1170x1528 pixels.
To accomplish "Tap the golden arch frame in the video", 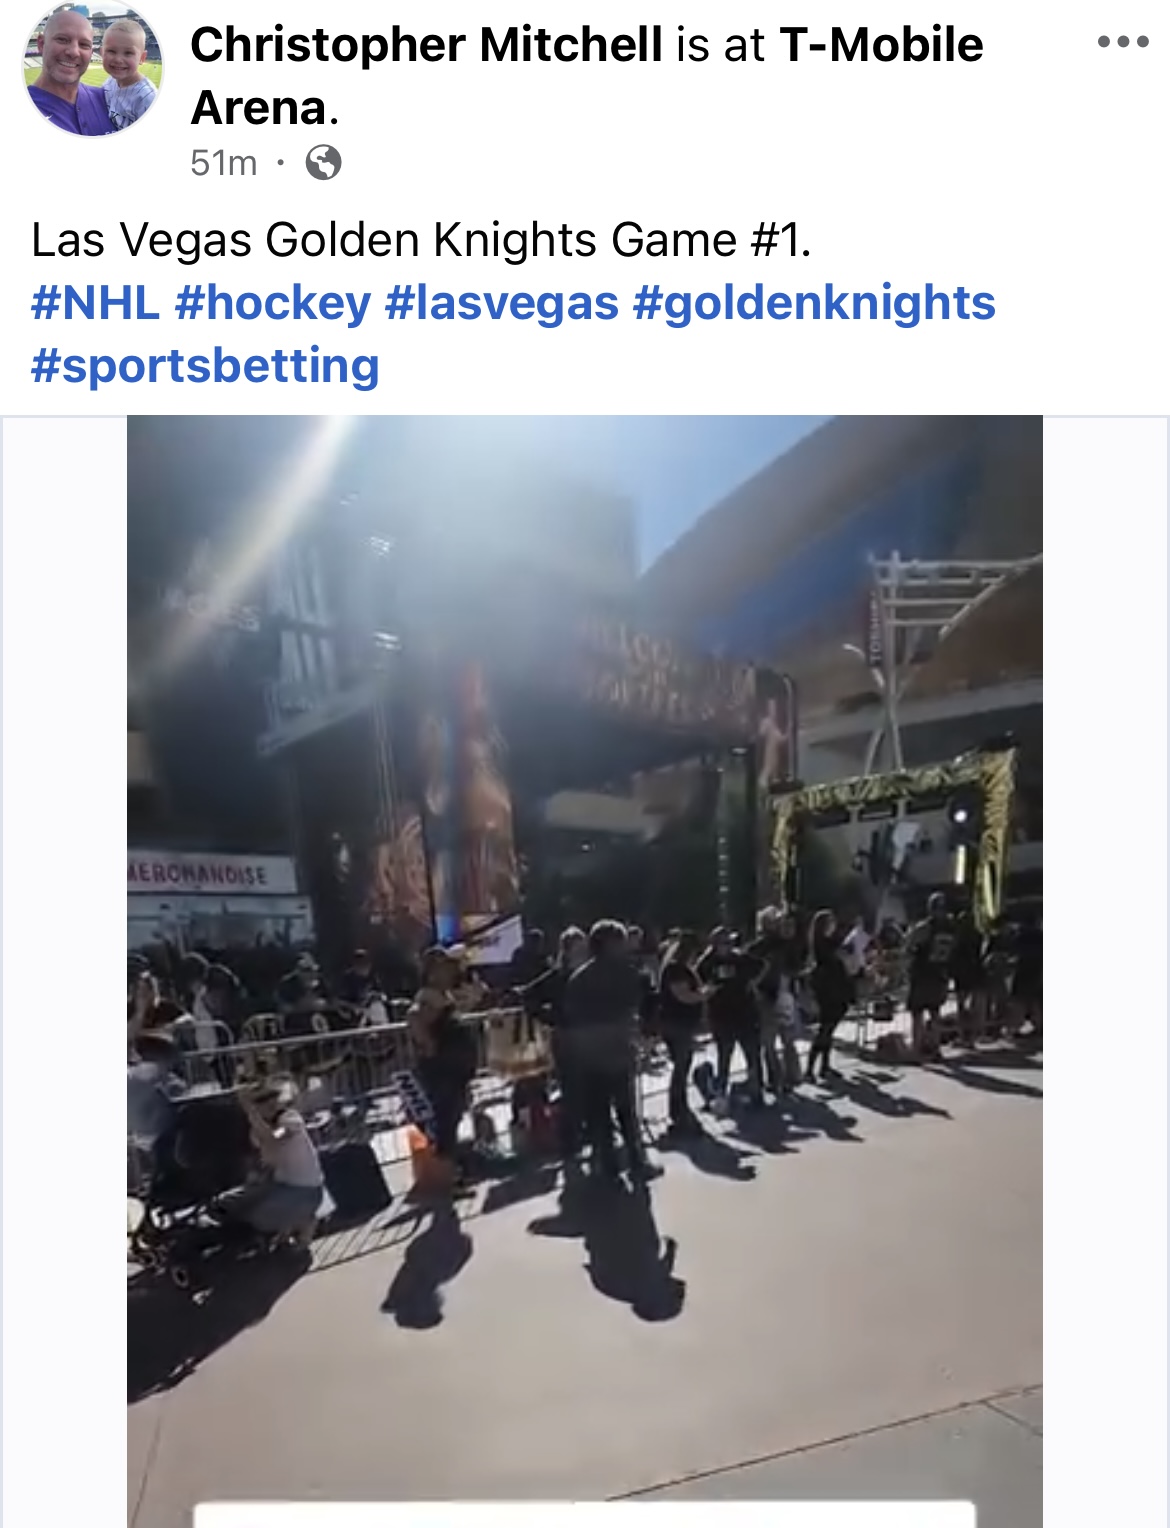I will tap(893, 830).
